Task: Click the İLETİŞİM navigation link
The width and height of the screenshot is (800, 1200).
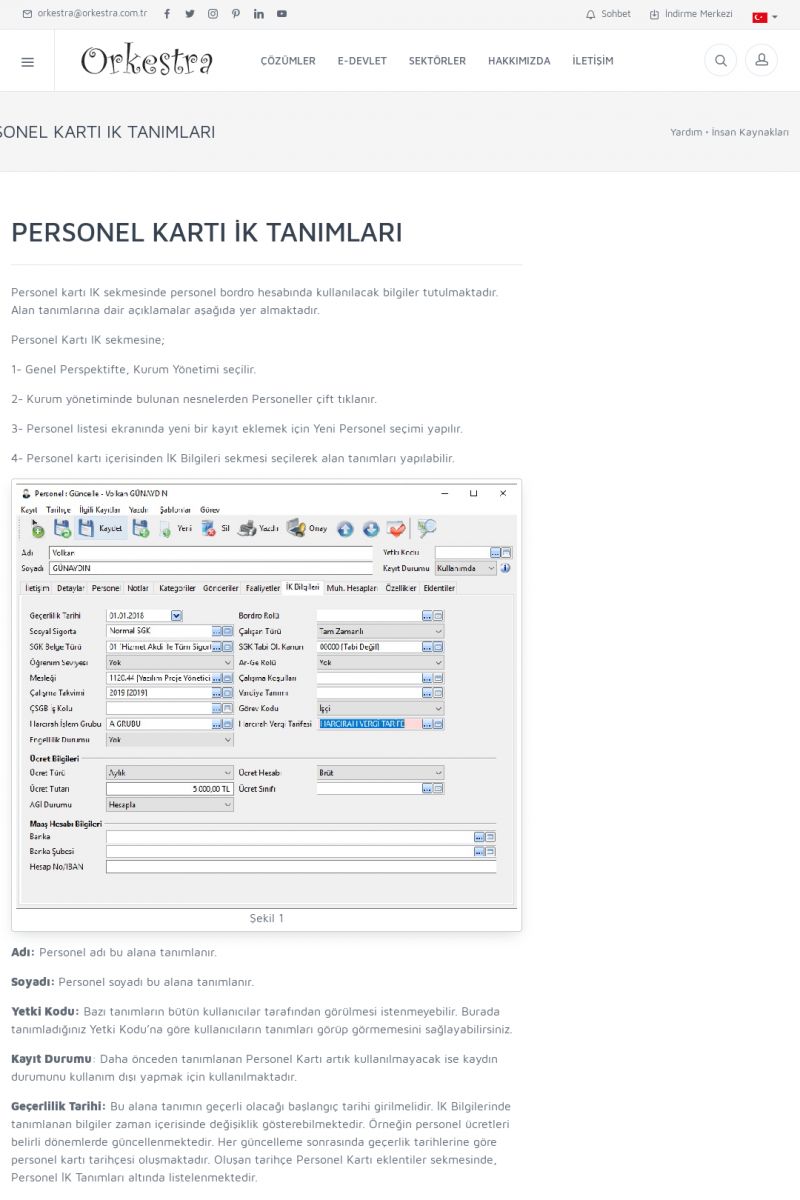Action: pos(593,61)
